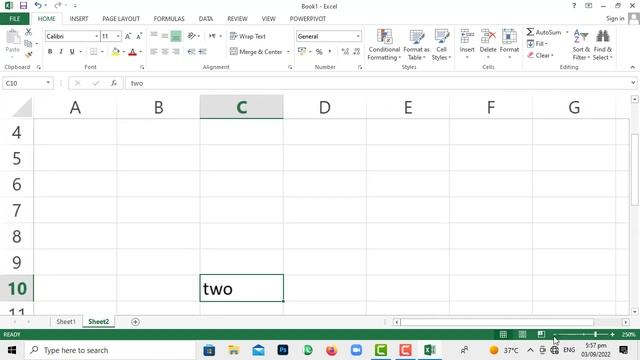Switch to the POWERPIVOT tab
The width and height of the screenshot is (640, 360).
click(308, 19)
